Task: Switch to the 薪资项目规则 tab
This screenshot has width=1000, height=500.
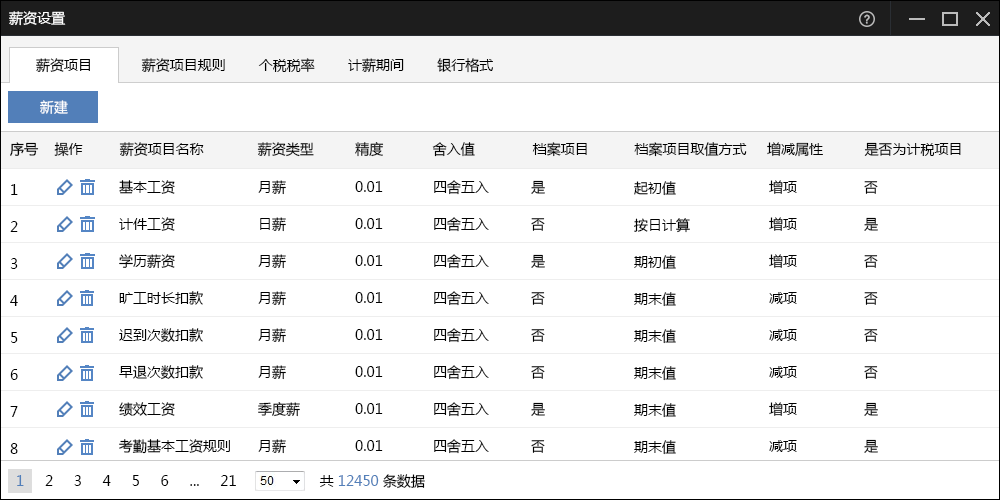Action: point(183,66)
